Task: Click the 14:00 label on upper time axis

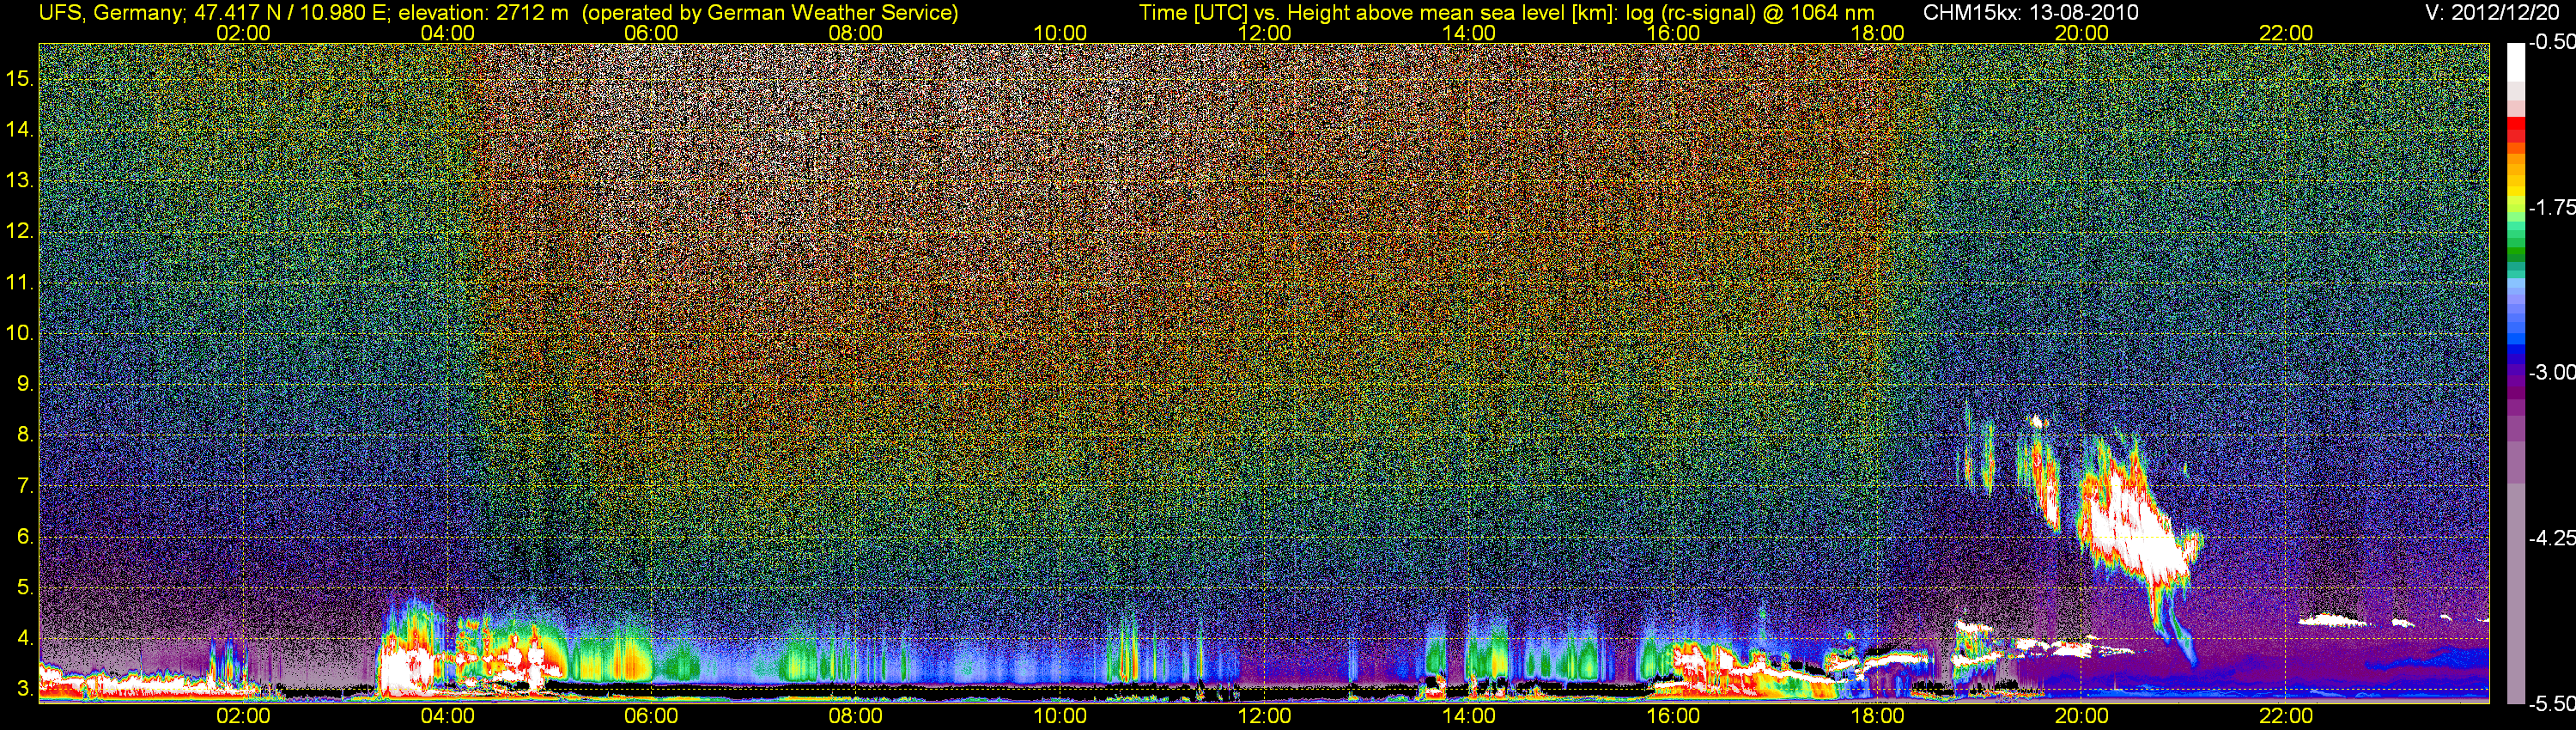Action: (1469, 33)
